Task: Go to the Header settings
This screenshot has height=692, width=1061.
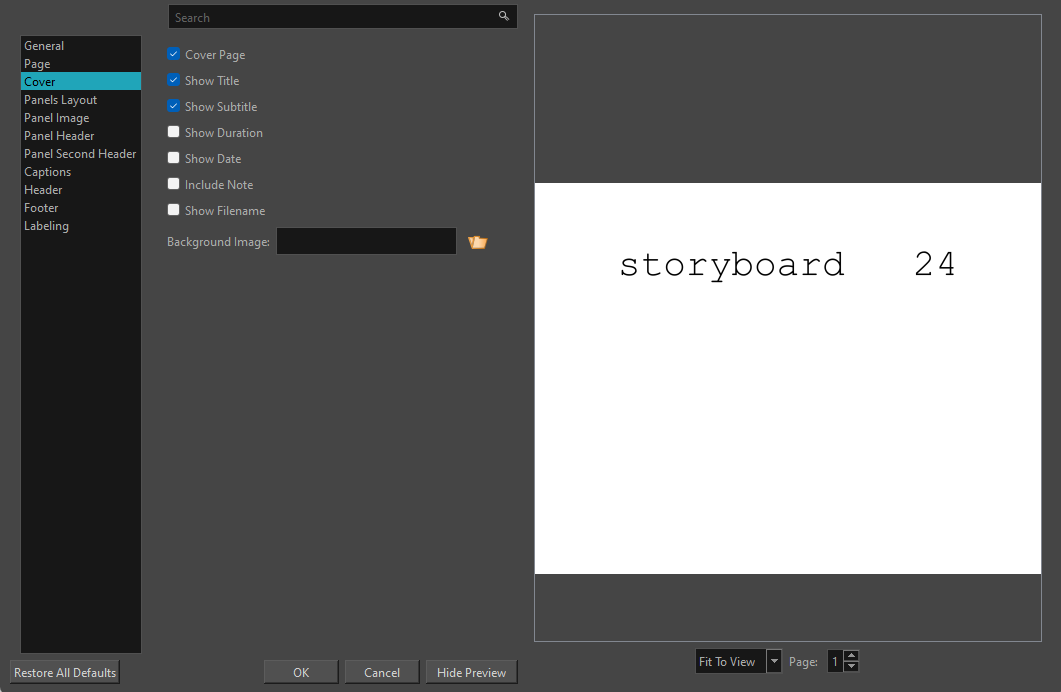Action: tap(81, 189)
